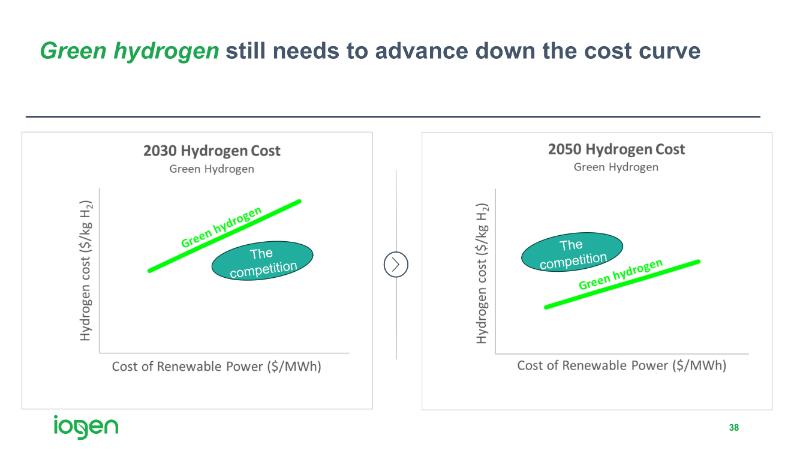
Task: Click rotated "Green hydrogen" text label in 2050 chart
Action: 620,275
